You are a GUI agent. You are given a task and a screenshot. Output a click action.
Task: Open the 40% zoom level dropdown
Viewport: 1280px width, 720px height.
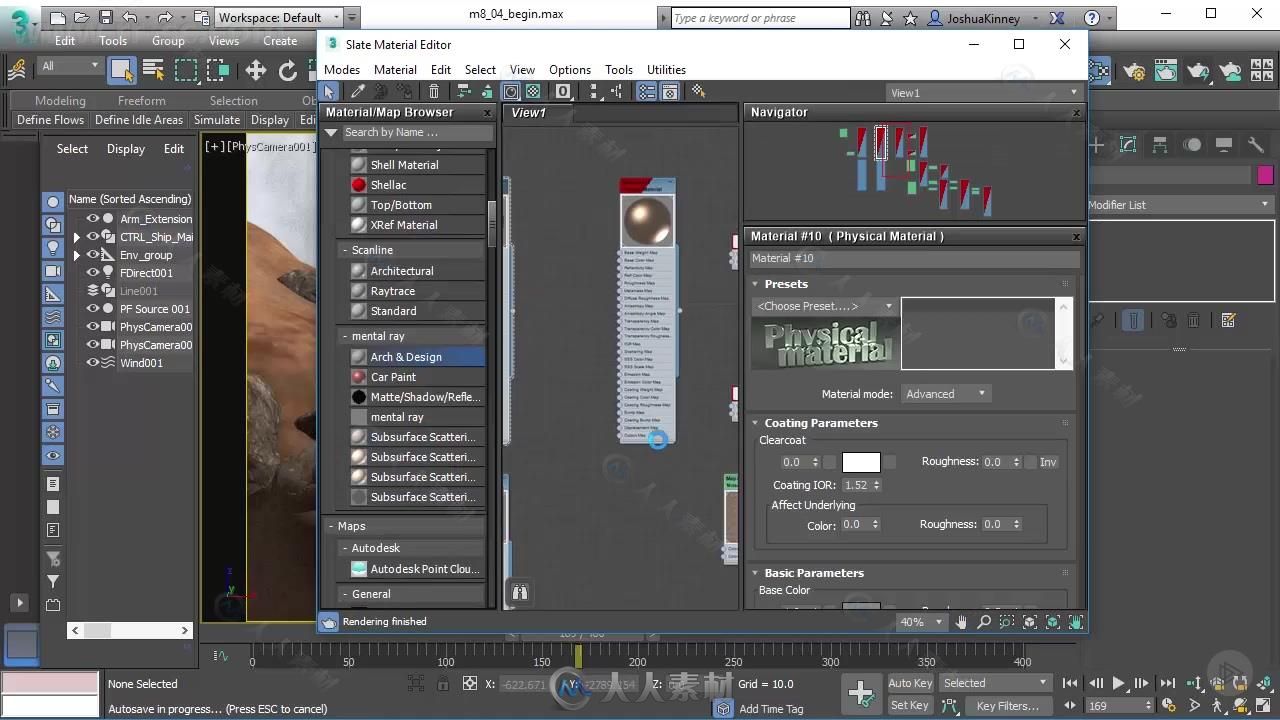[922, 621]
